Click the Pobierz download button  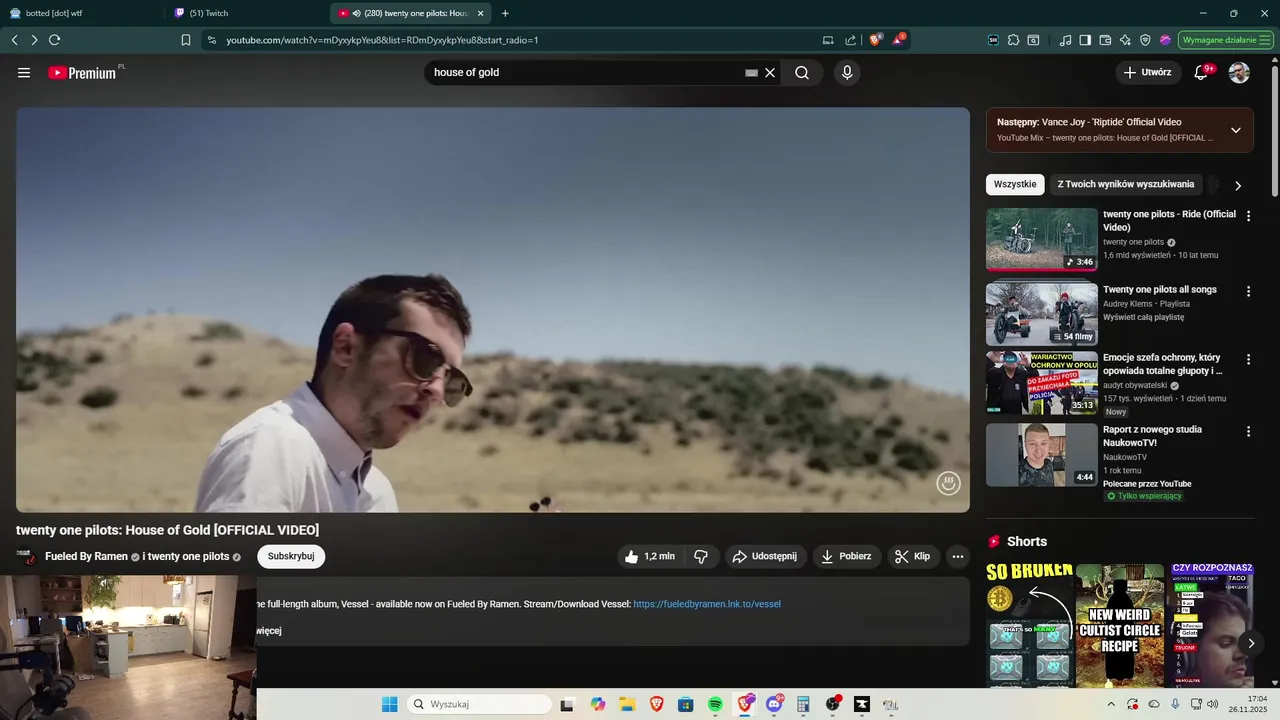click(846, 557)
